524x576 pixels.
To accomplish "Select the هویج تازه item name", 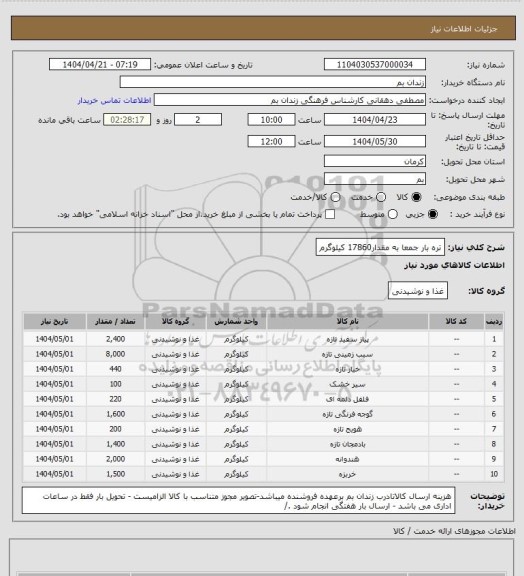I will 347,429.
